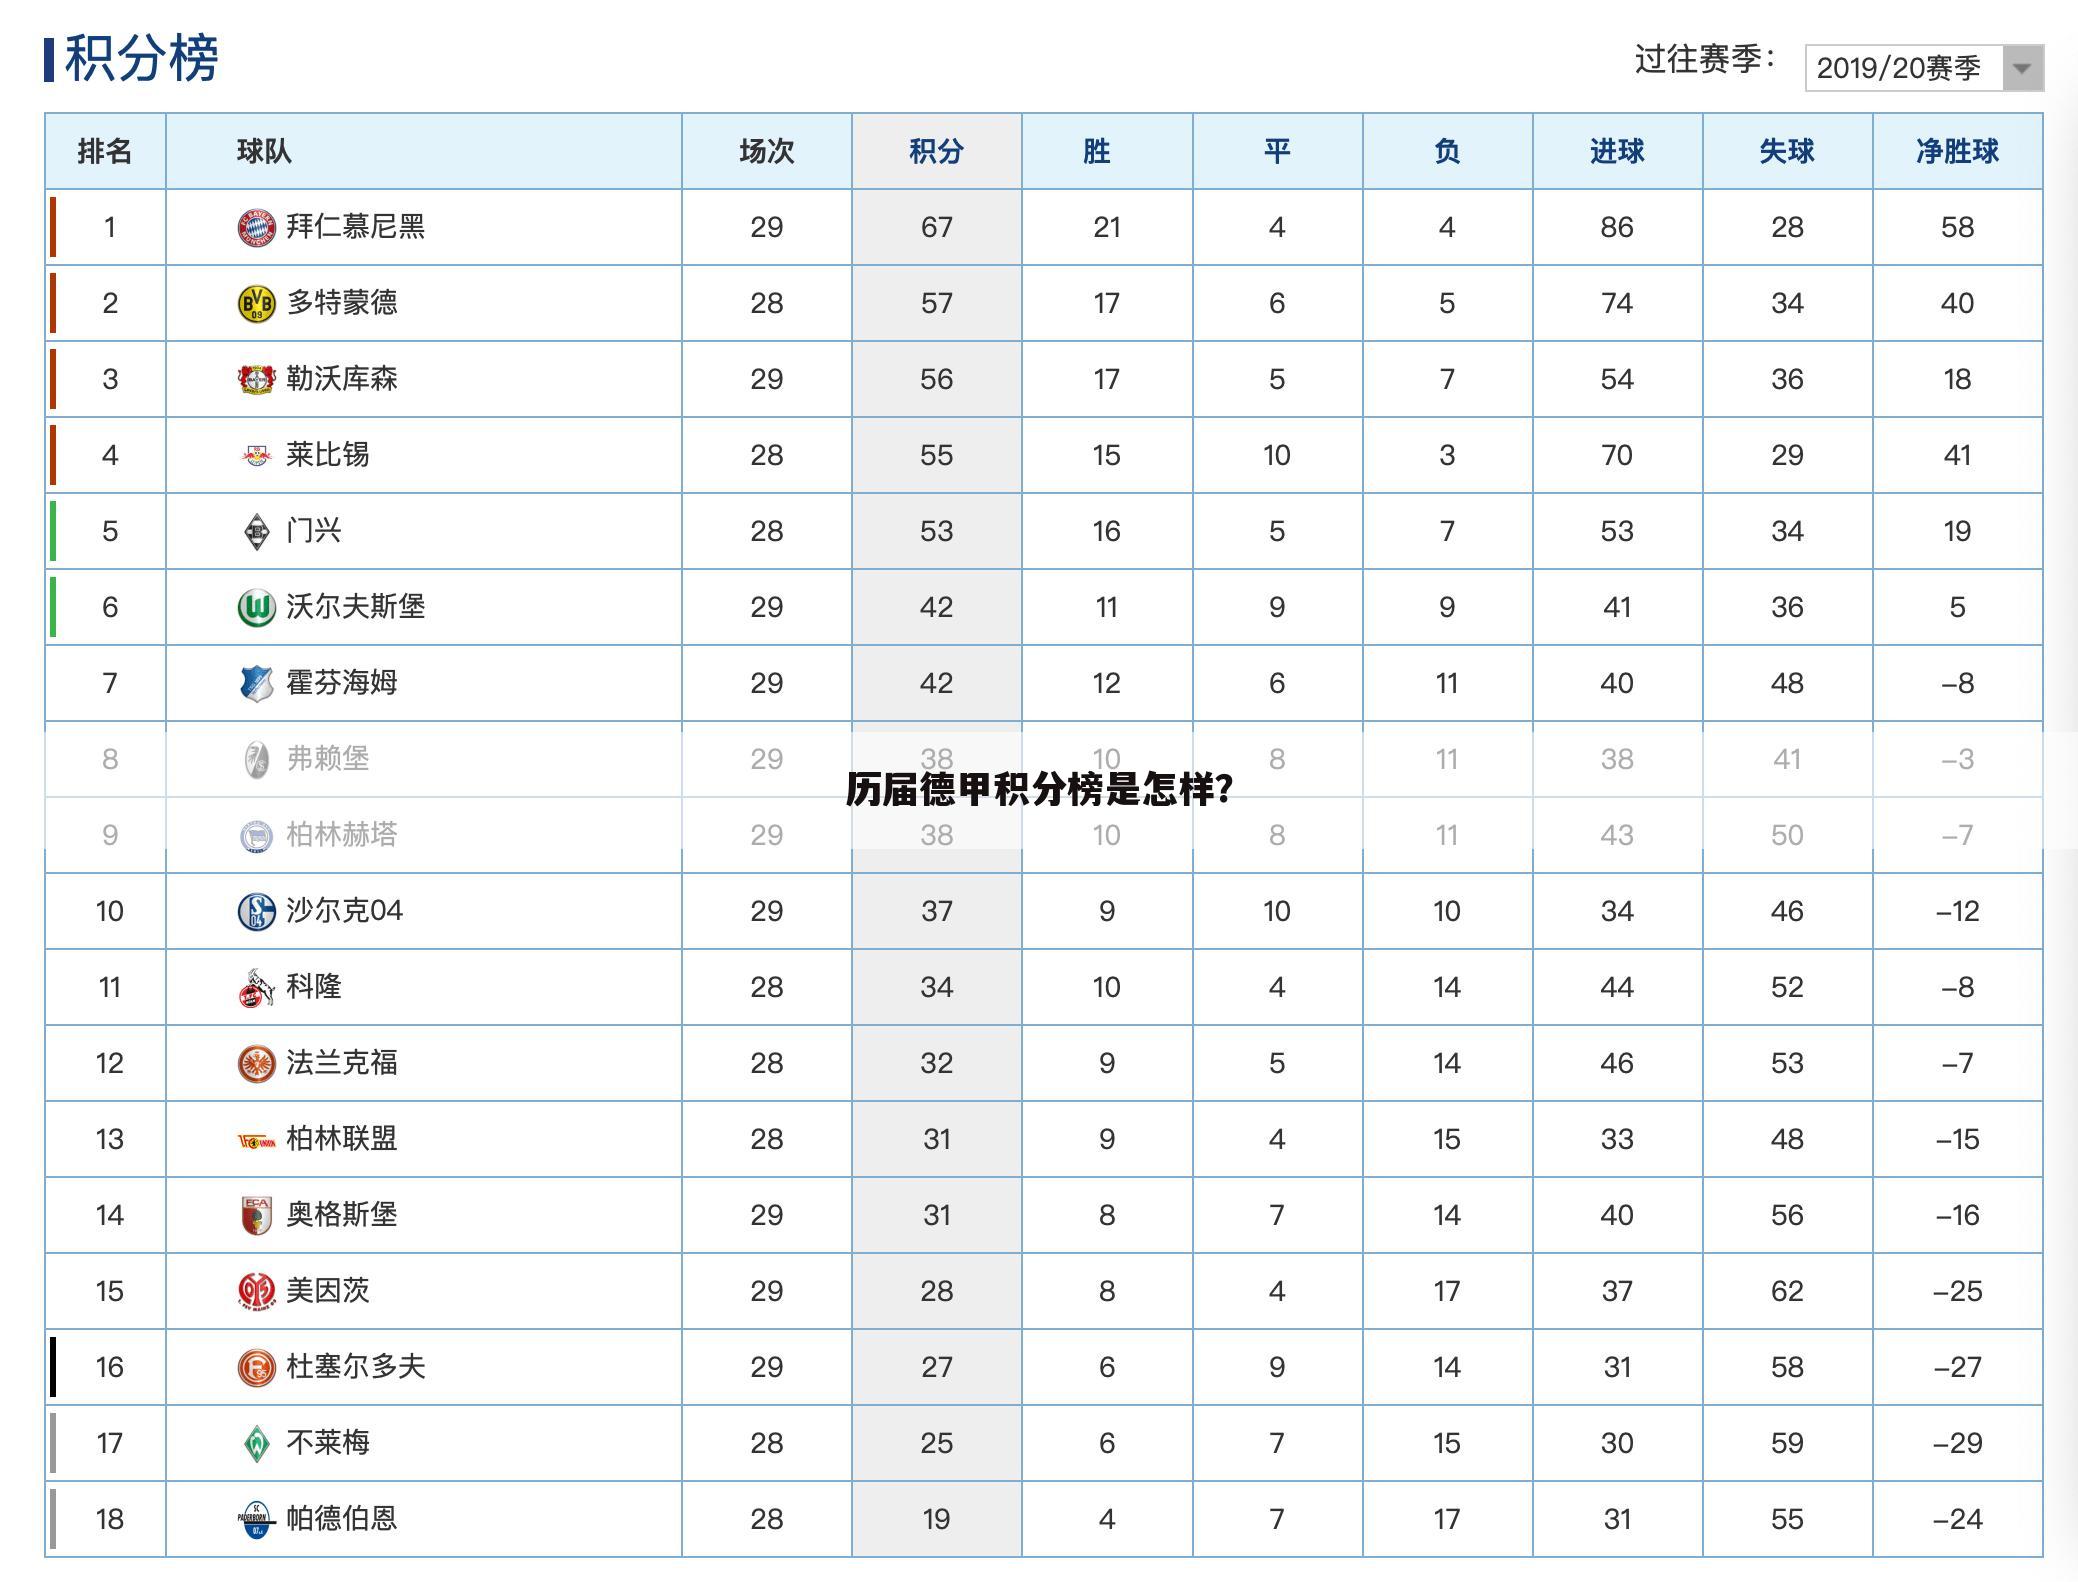Viewport: 2078px width, 1582px height.
Task: Open team page for 勒沃库森
Action: [342, 379]
